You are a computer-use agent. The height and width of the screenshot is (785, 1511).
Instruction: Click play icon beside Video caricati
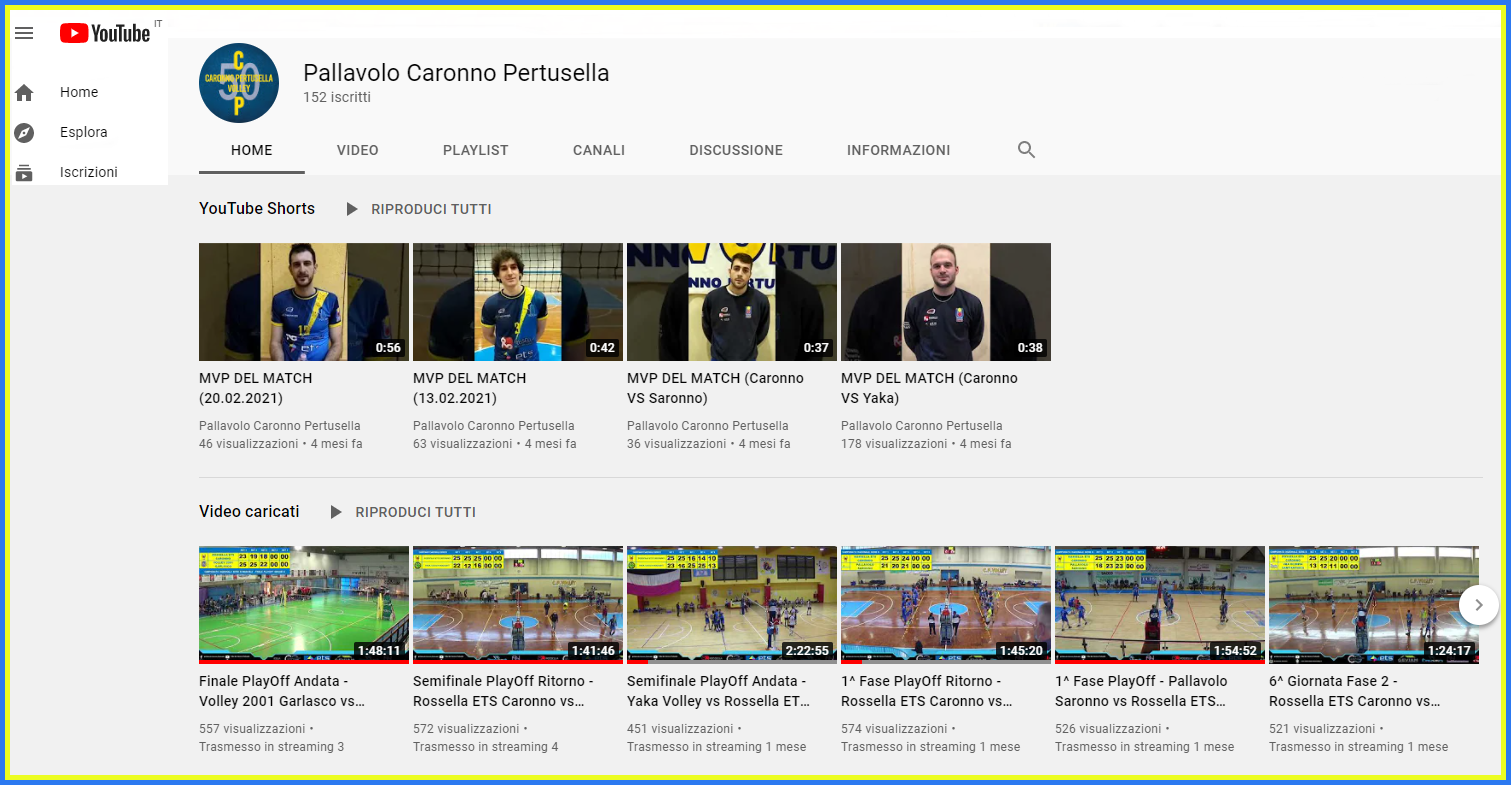point(336,512)
